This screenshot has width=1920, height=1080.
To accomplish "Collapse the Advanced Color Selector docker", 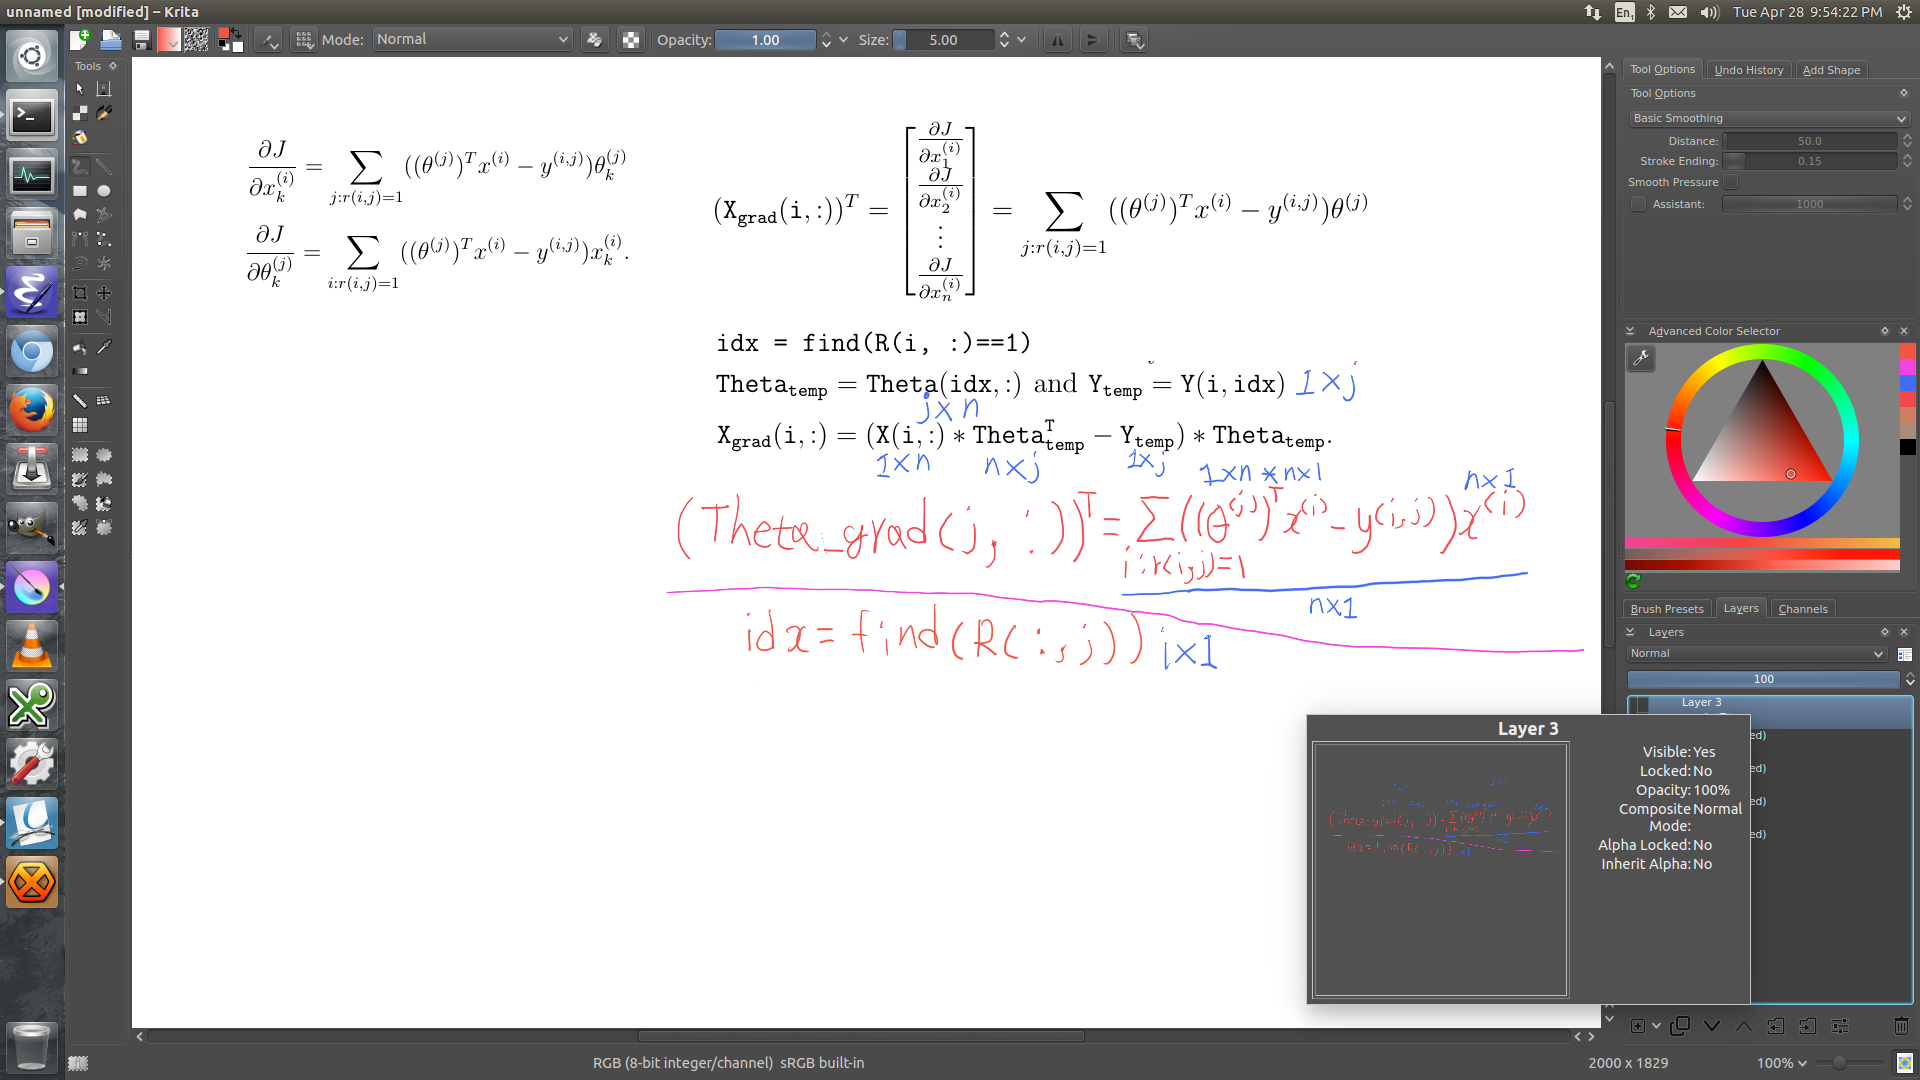I will point(1630,331).
